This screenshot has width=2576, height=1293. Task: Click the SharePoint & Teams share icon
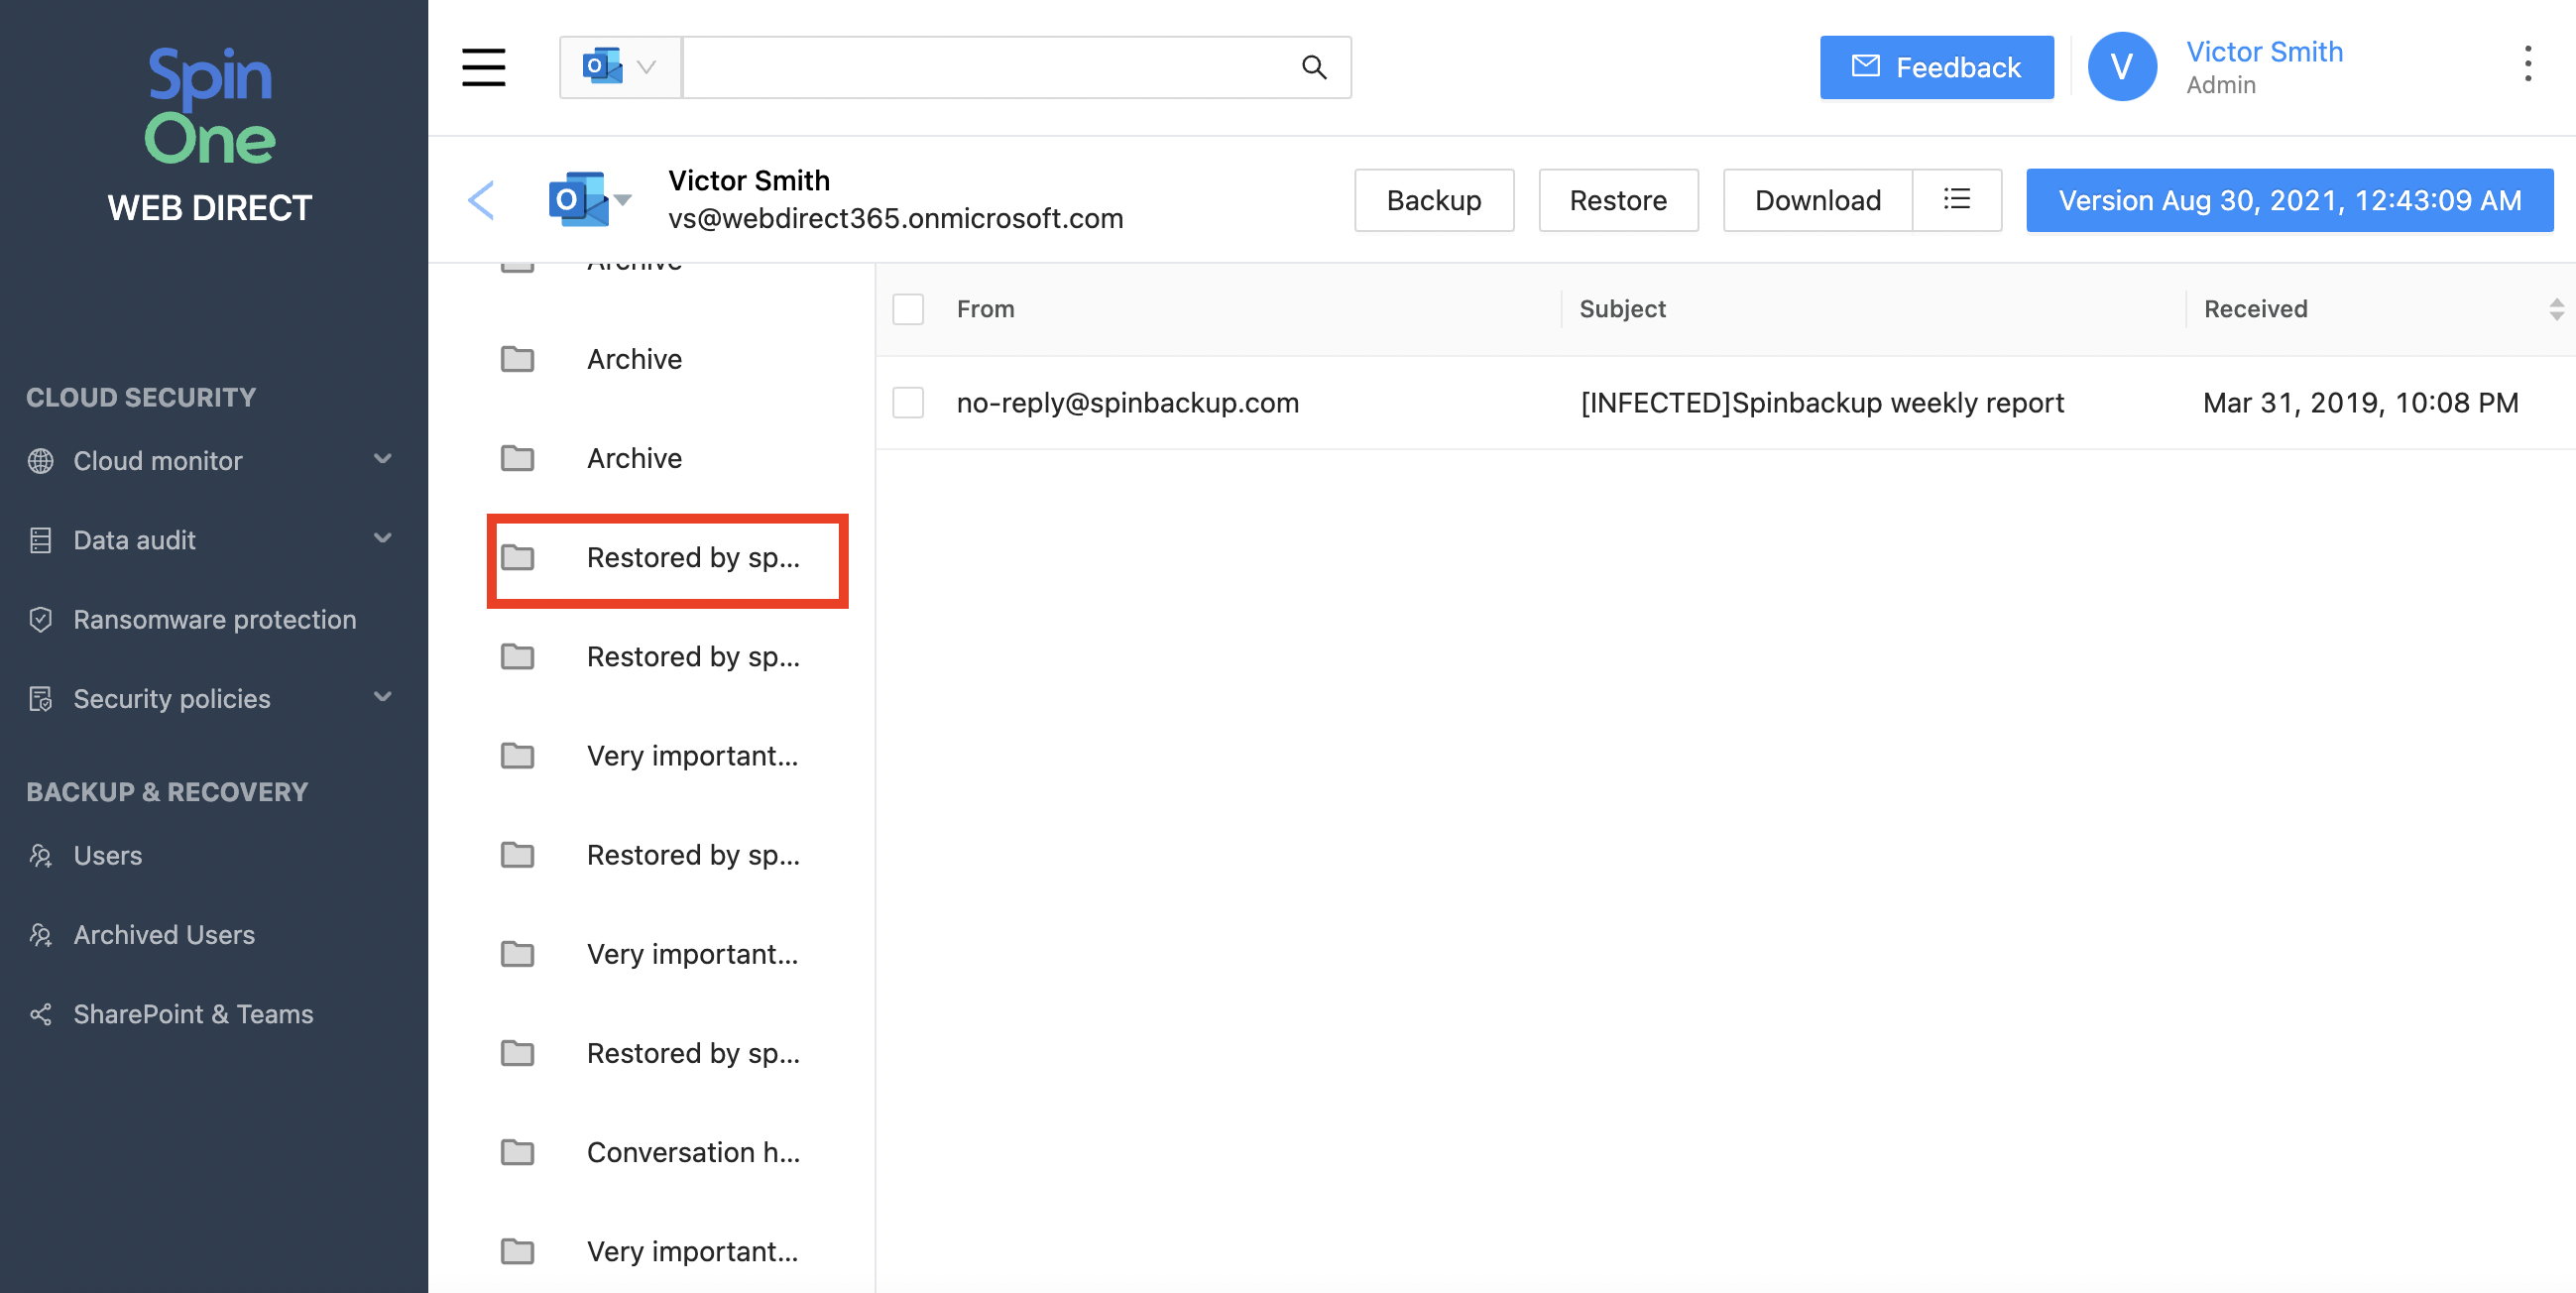click(x=40, y=1014)
